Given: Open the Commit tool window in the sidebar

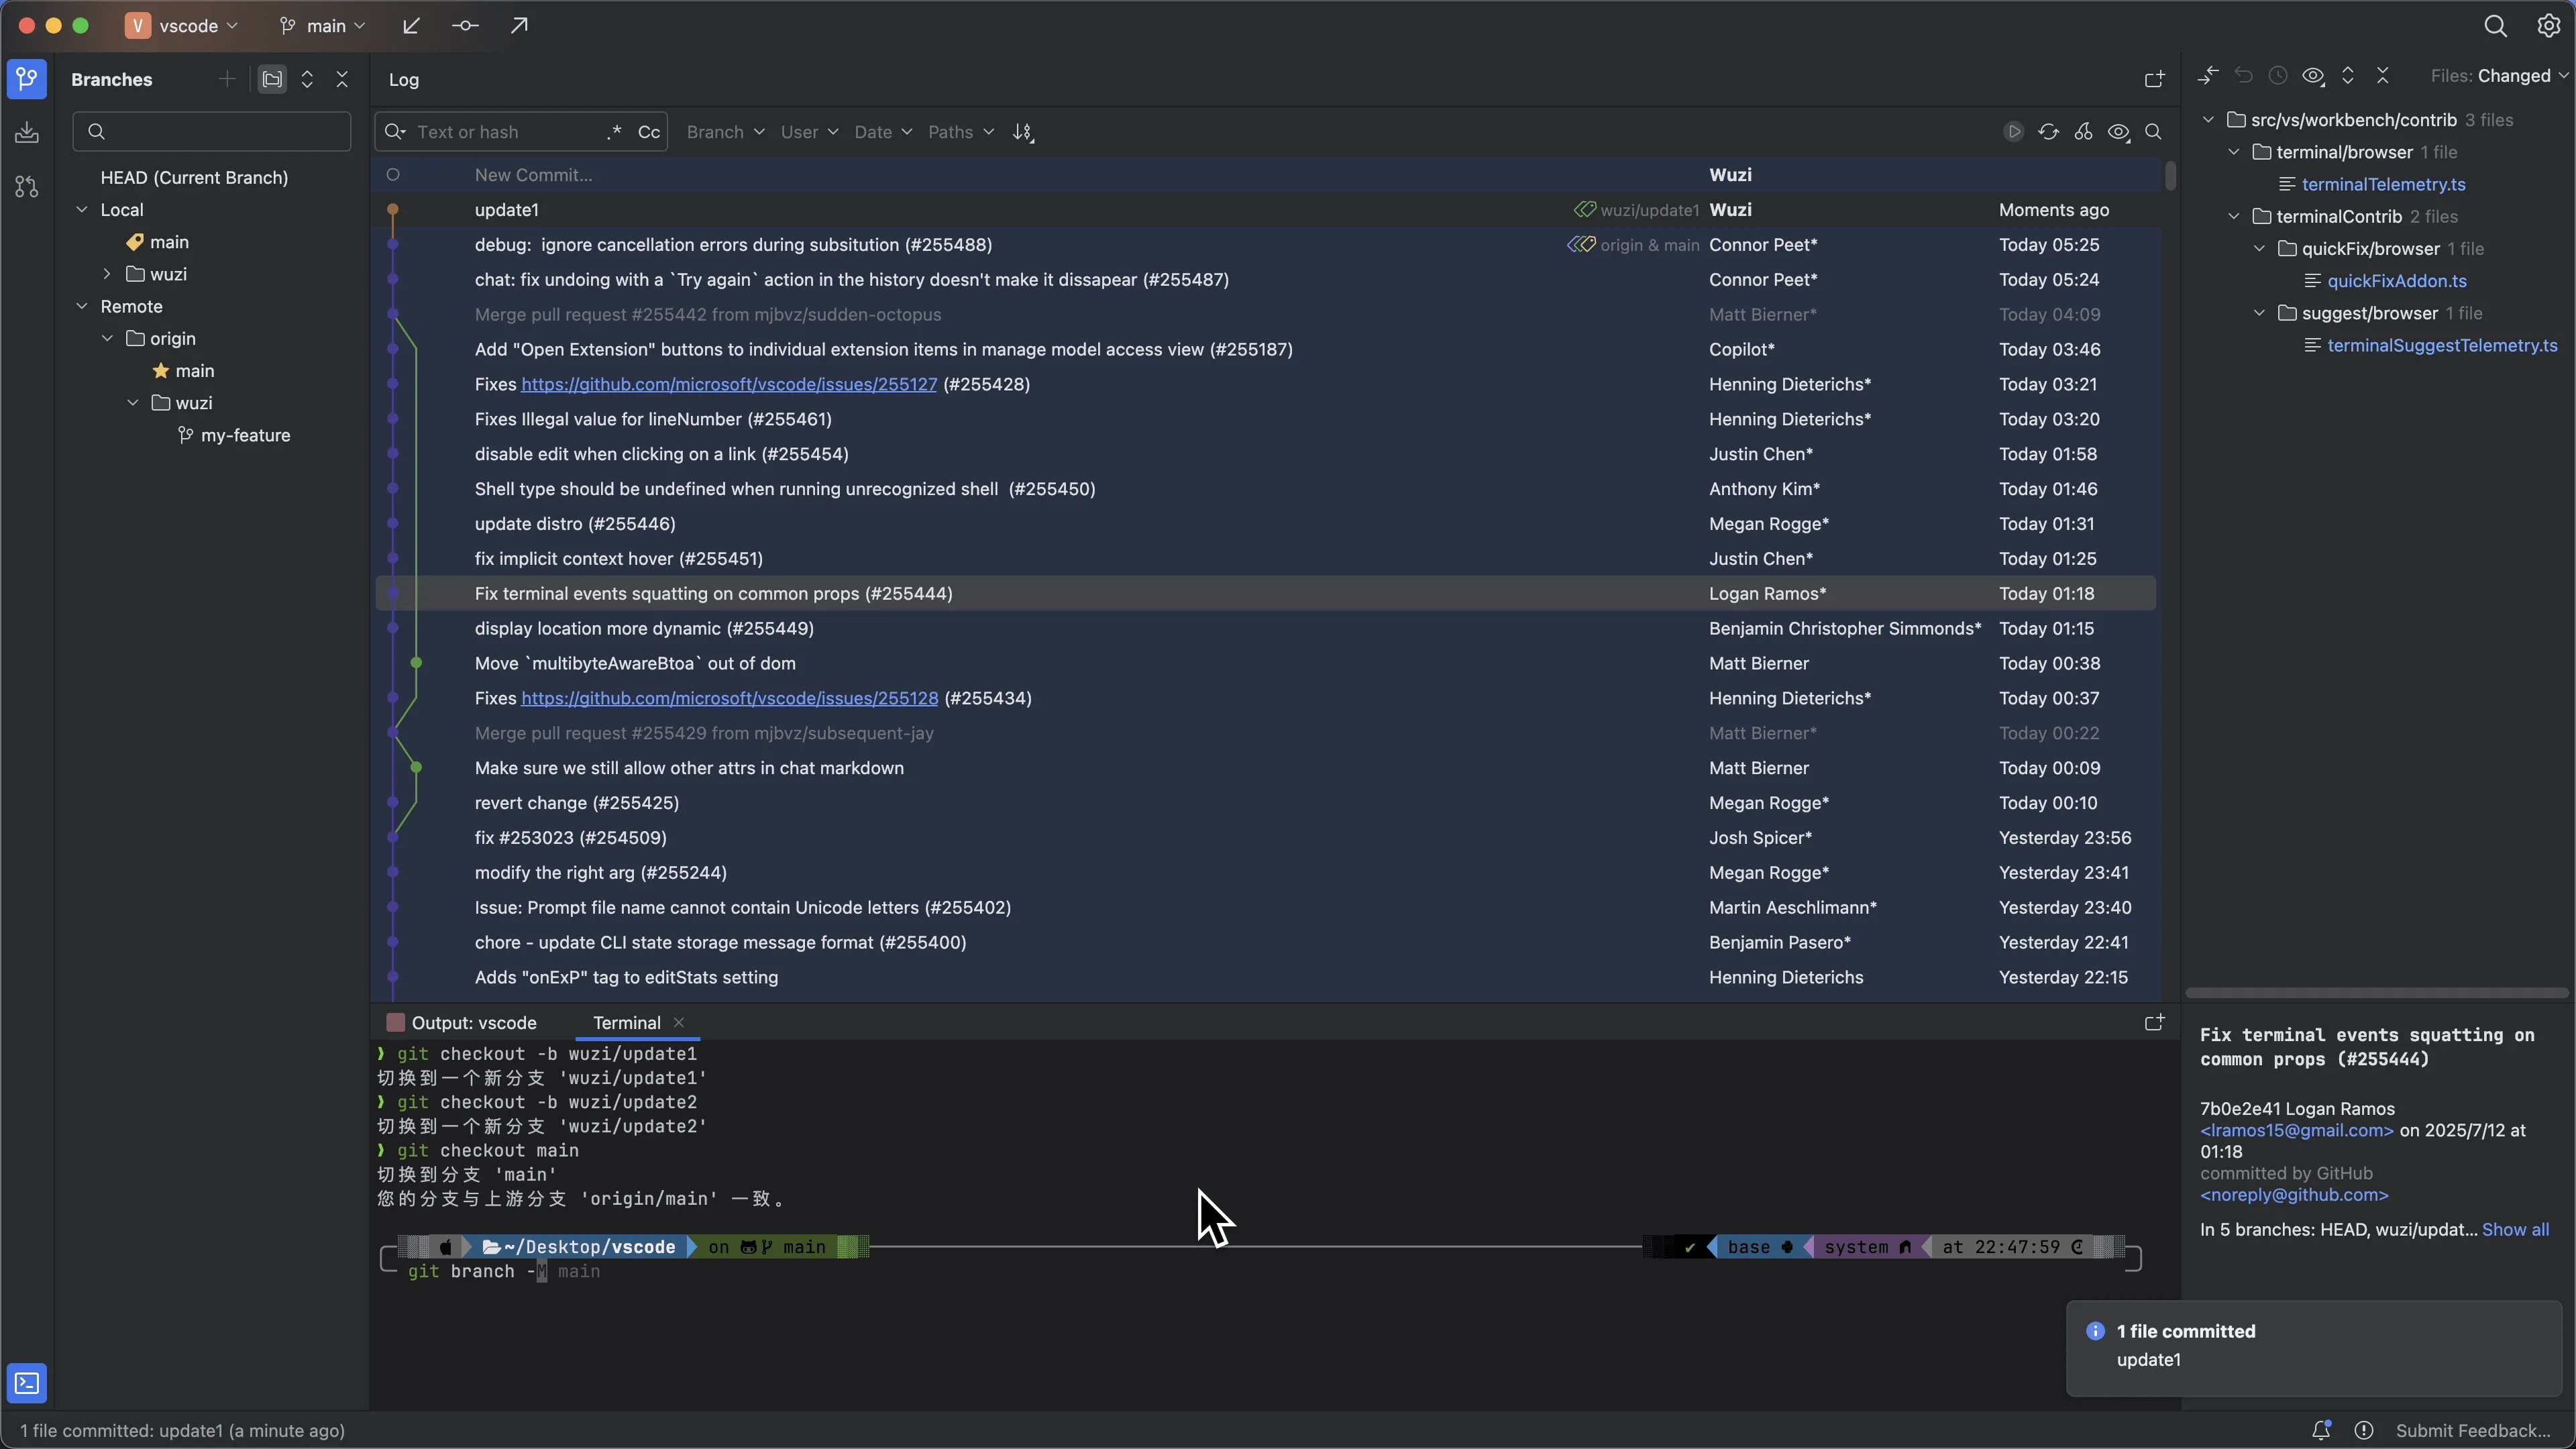Looking at the screenshot, I should pos(27,133).
